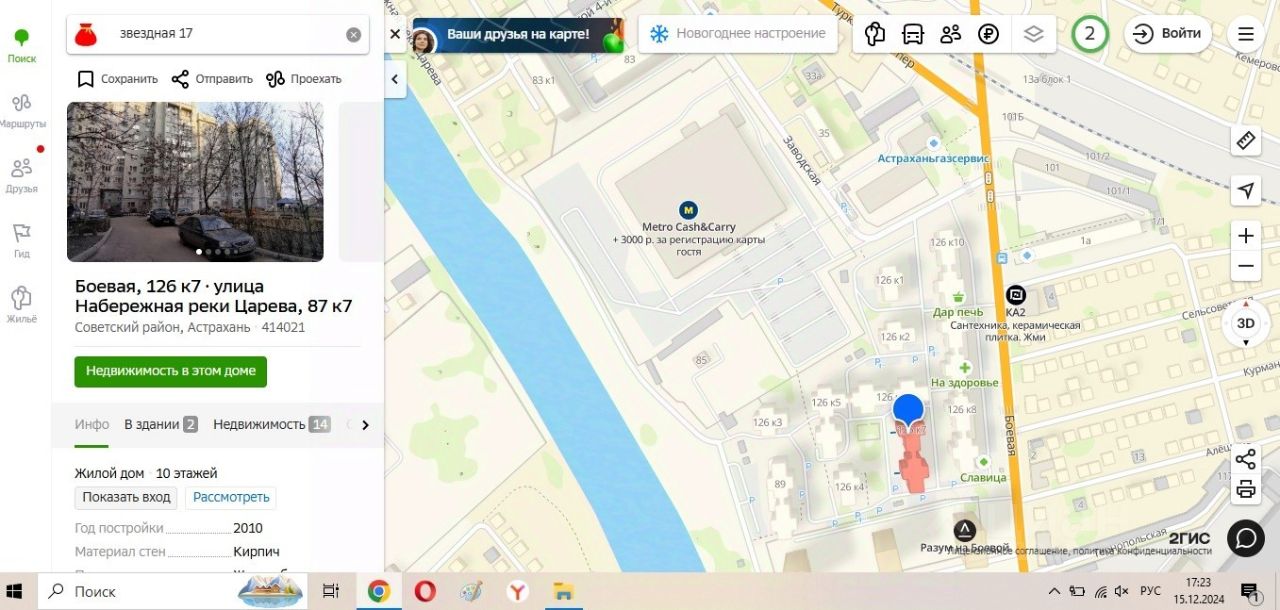Open the building photo thumbnail

click(x=195, y=181)
